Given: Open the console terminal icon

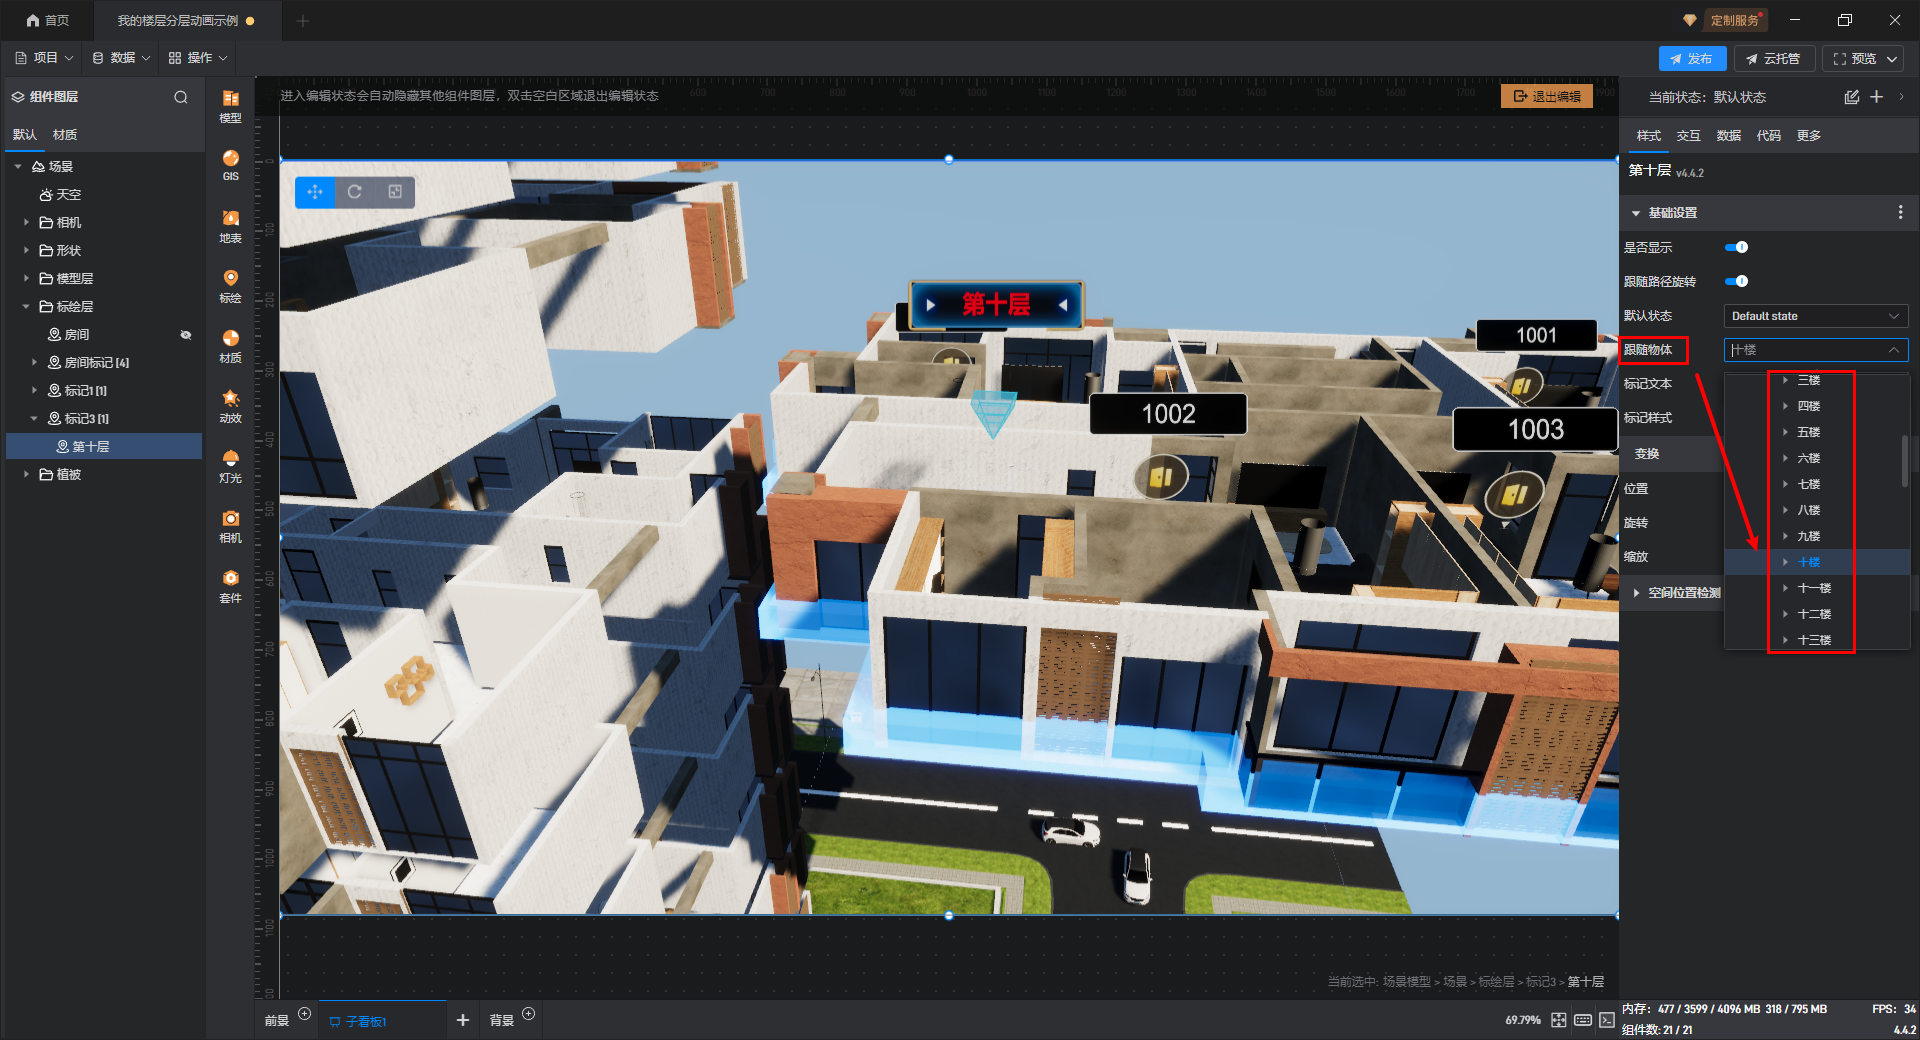Looking at the screenshot, I should coord(1606,1020).
